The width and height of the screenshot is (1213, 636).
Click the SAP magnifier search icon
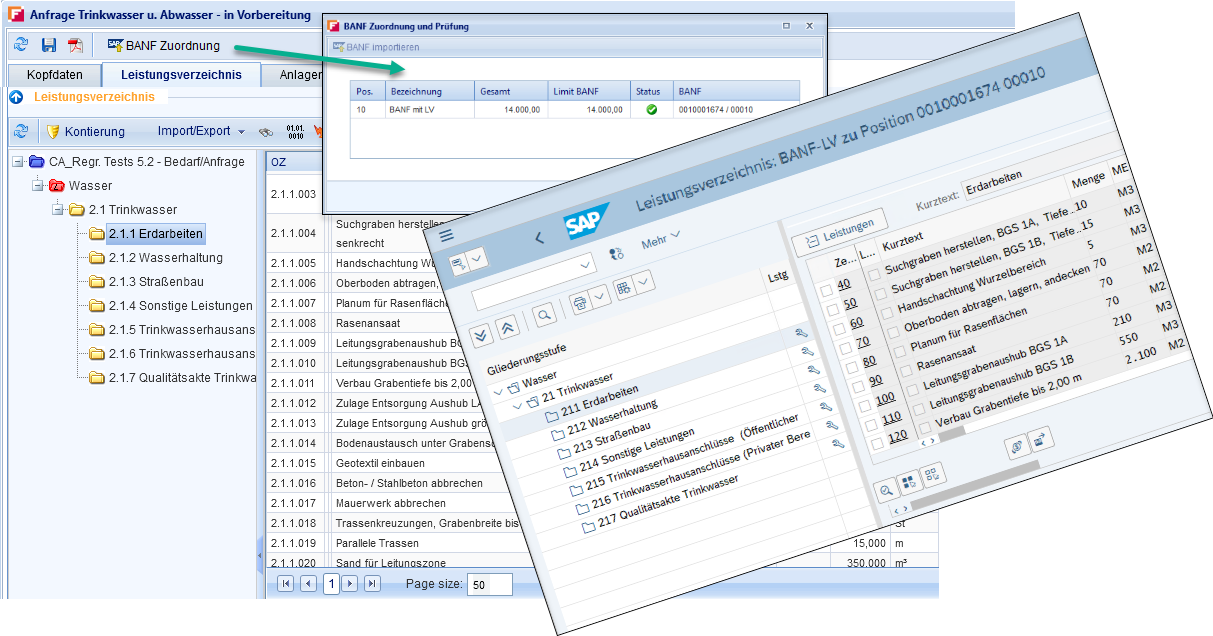544,315
